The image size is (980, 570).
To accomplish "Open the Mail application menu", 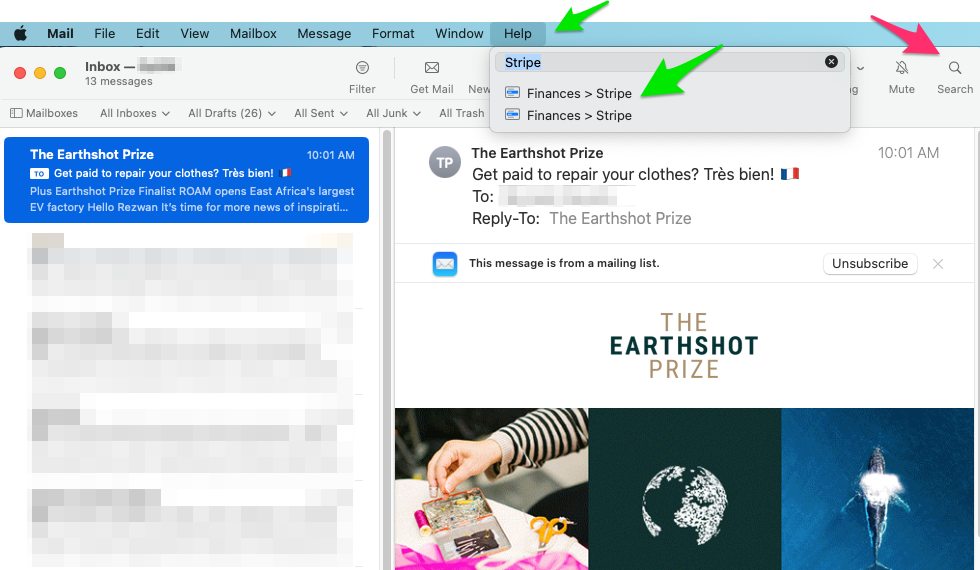I will pyautogui.click(x=60, y=34).
